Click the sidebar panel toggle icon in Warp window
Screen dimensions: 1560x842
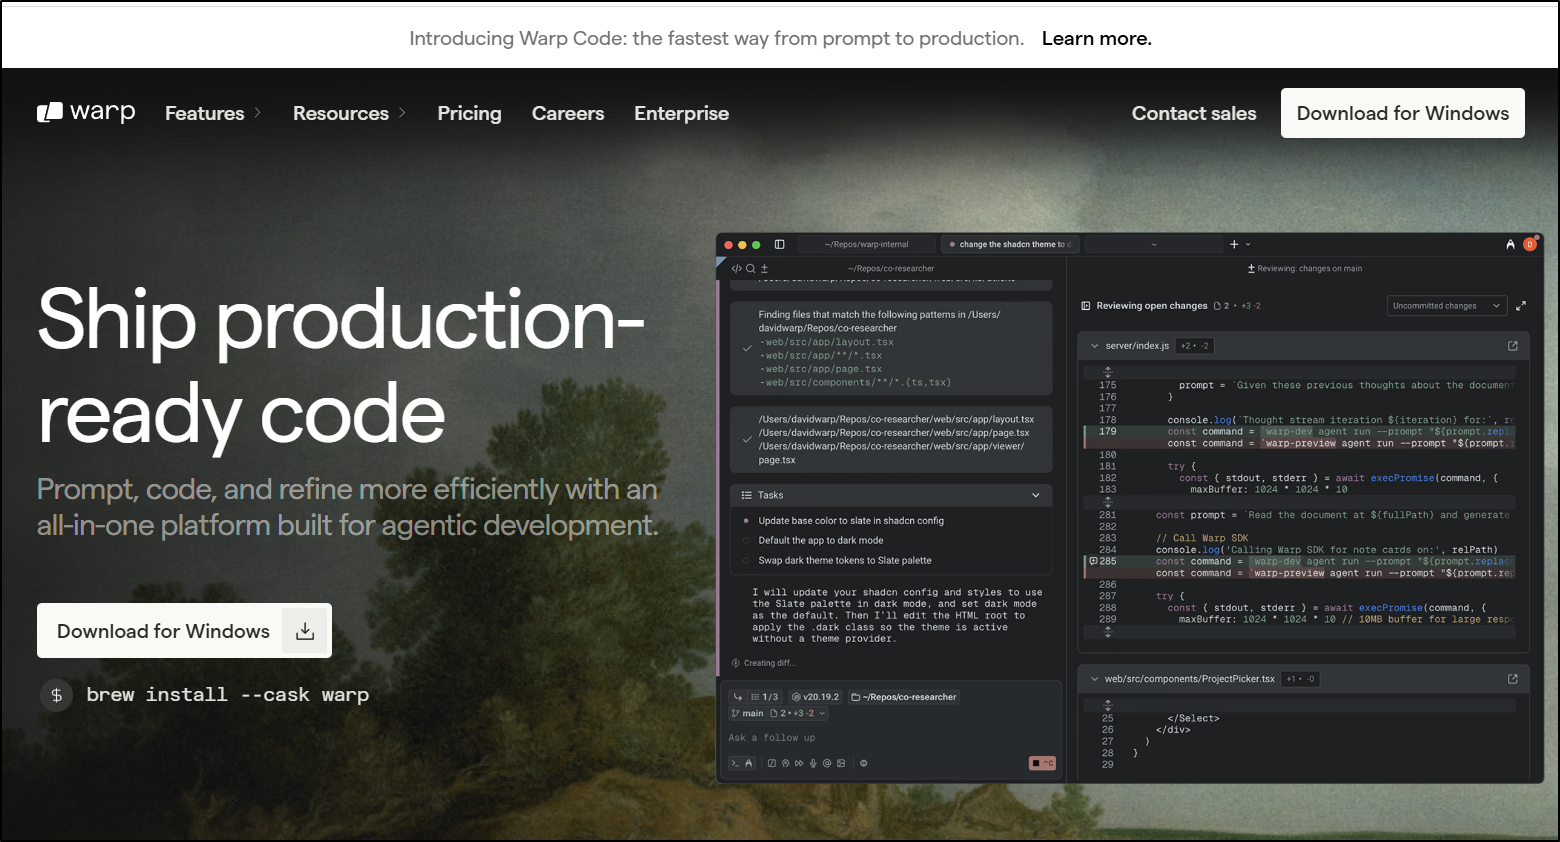pos(780,244)
